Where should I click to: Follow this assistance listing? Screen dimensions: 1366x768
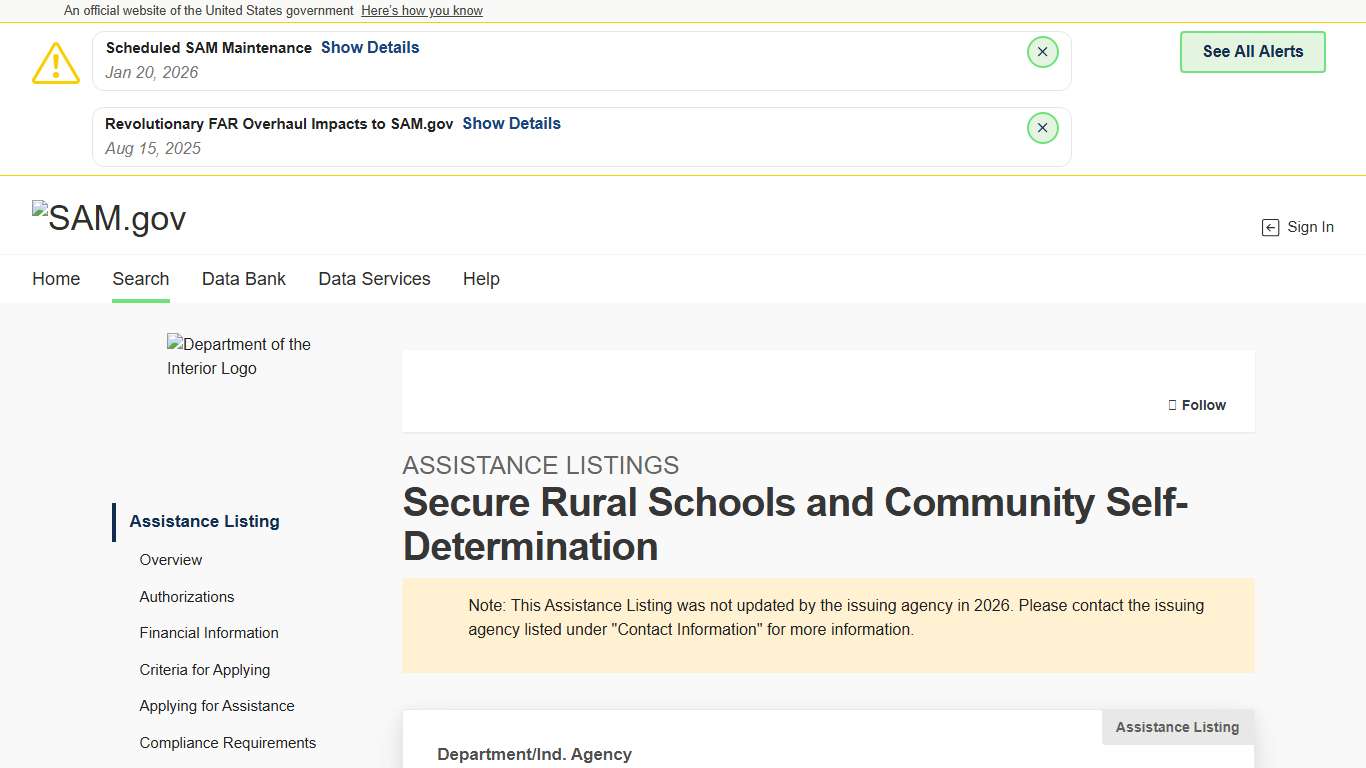pyautogui.click(x=1196, y=405)
